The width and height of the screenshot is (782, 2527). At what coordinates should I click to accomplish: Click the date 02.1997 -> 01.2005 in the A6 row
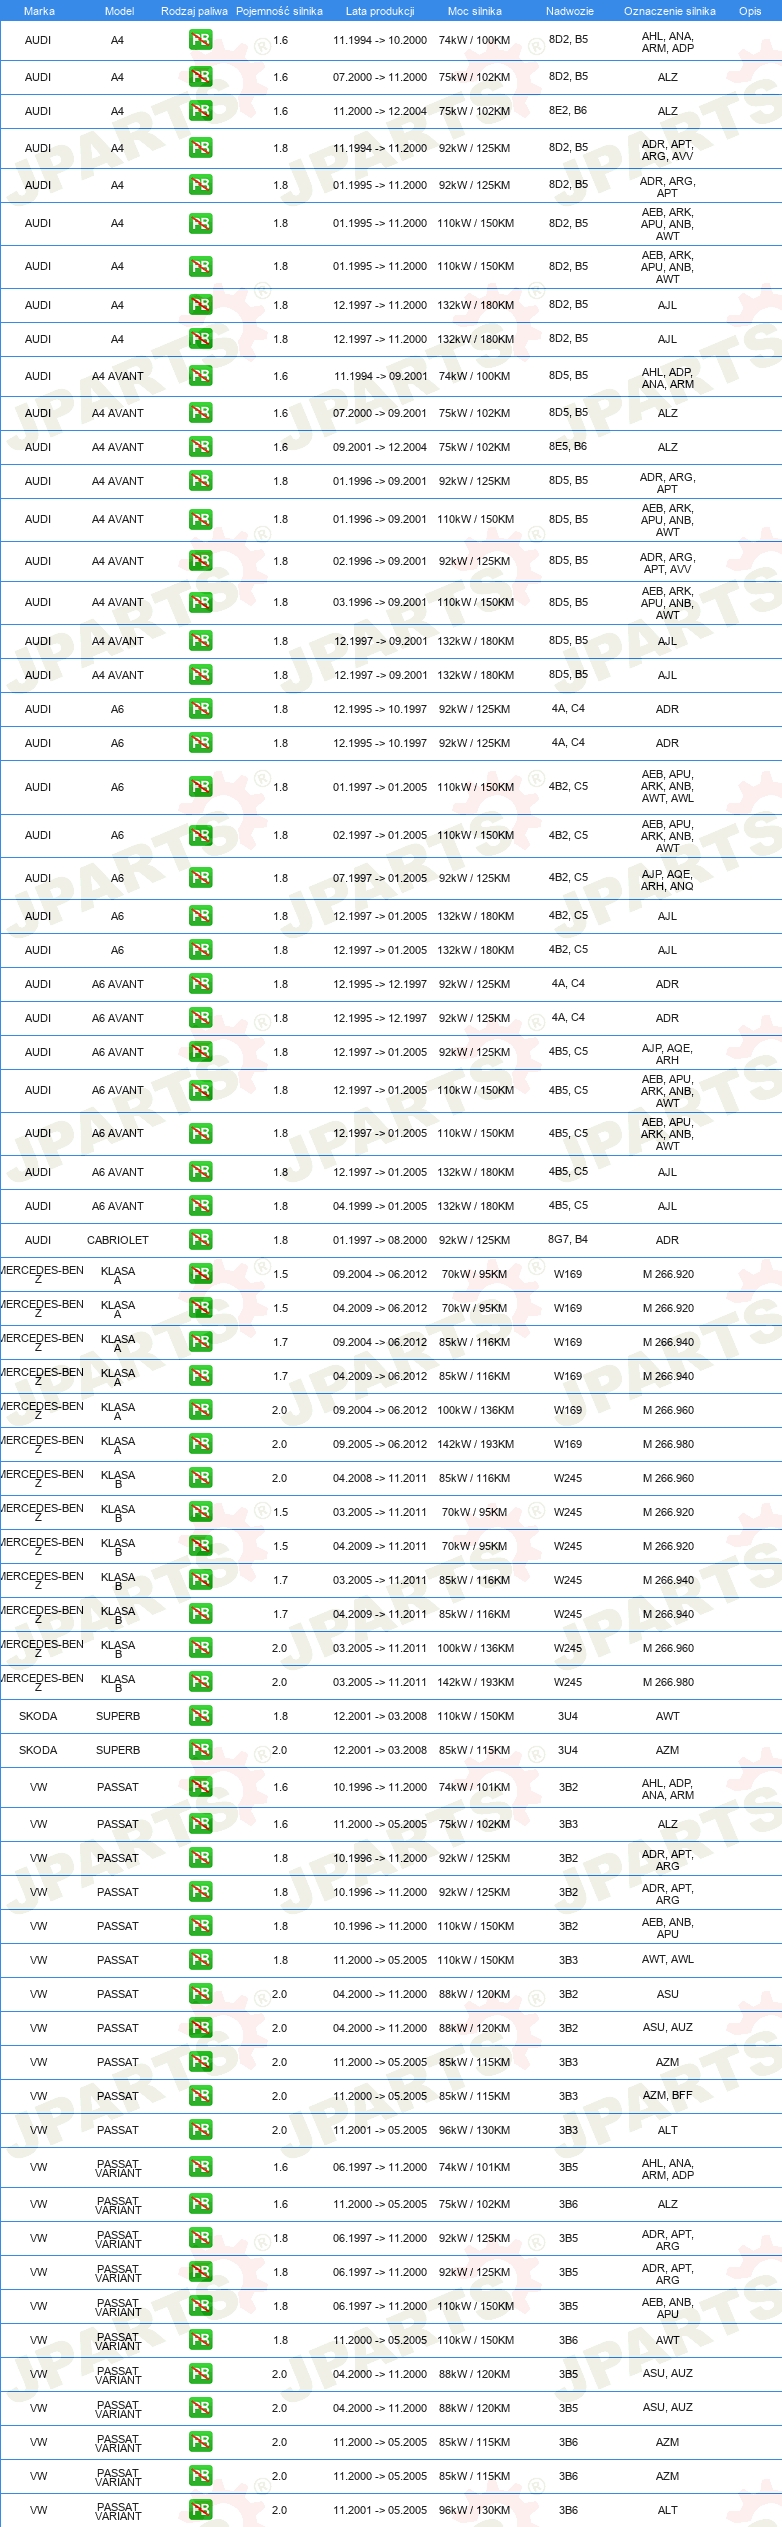(380, 835)
